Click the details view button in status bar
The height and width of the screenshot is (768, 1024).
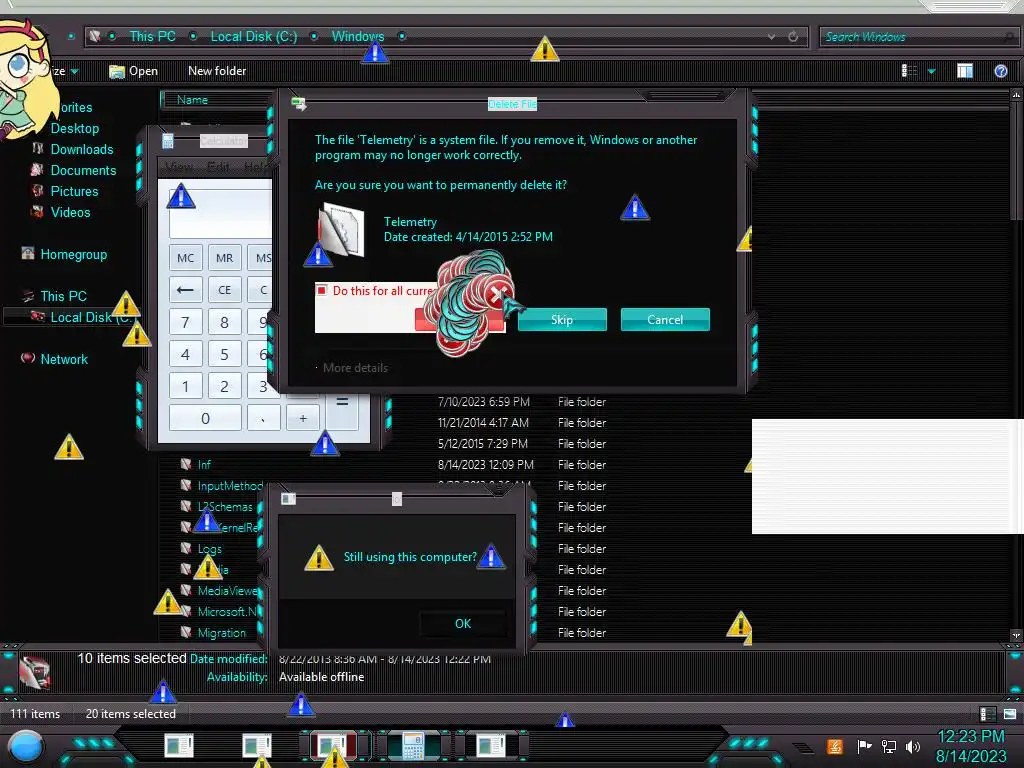point(988,714)
